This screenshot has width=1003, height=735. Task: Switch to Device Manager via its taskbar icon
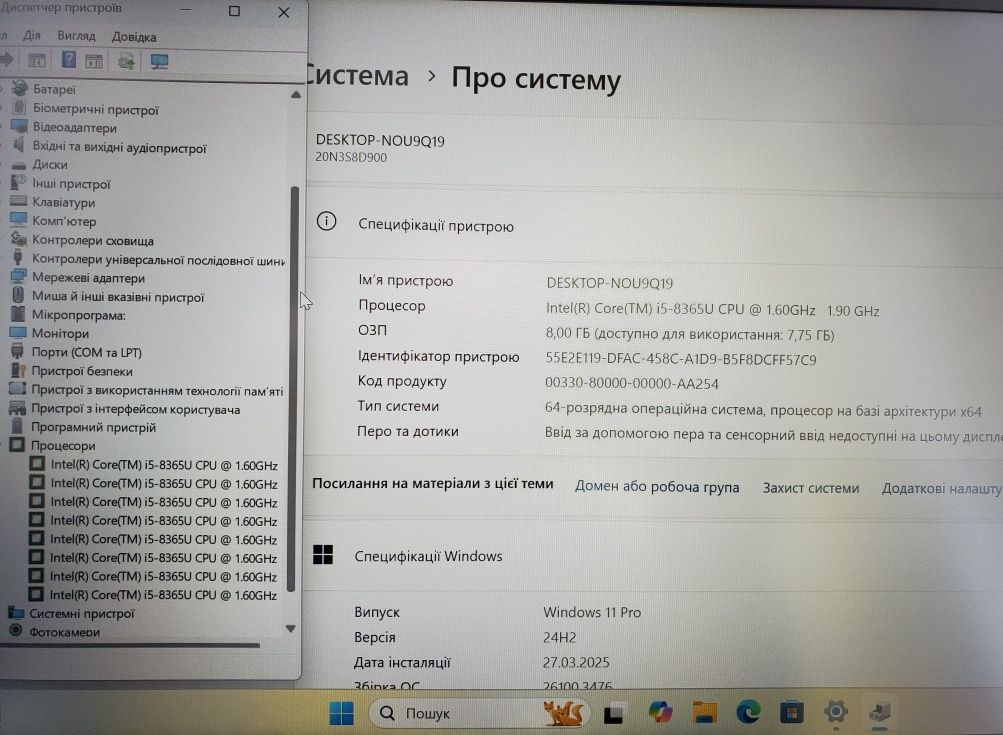pyautogui.click(x=880, y=711)
